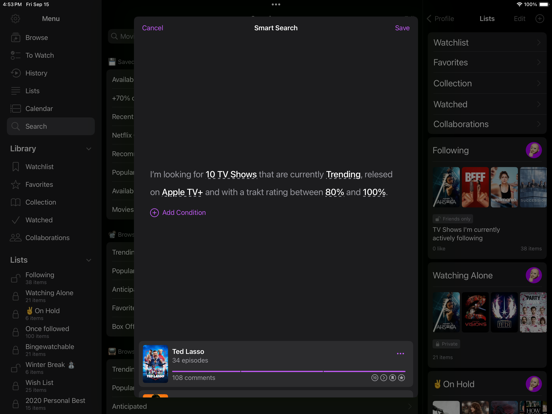Image resolution: width=552 pixels, height=414 pixels.
Task: Add a new list with plus icon
Action: click(539, 19)
